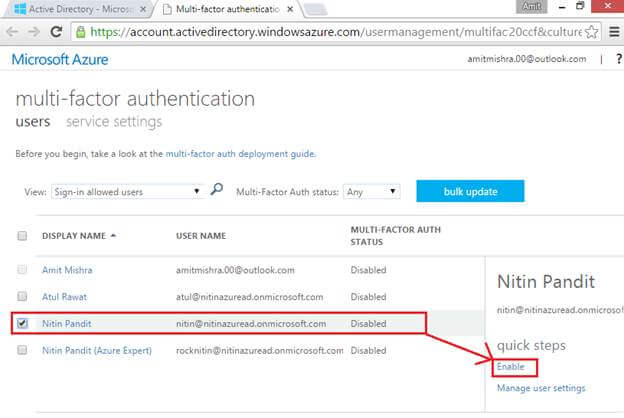Click the Nitin Pandit heading in details pane
624x418 pixels.
tap(546, 282)
